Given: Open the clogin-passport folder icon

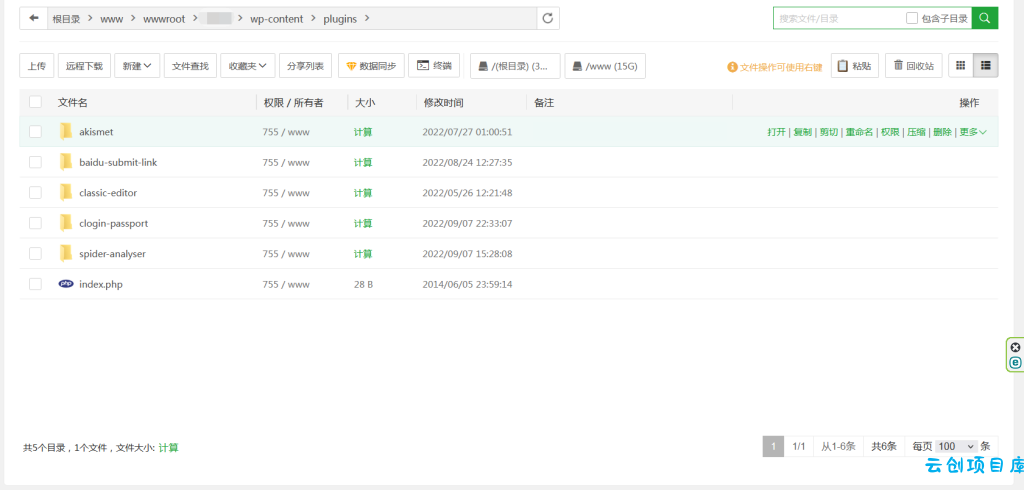Looking at the screenshot, I should click(x=65, y=223).
